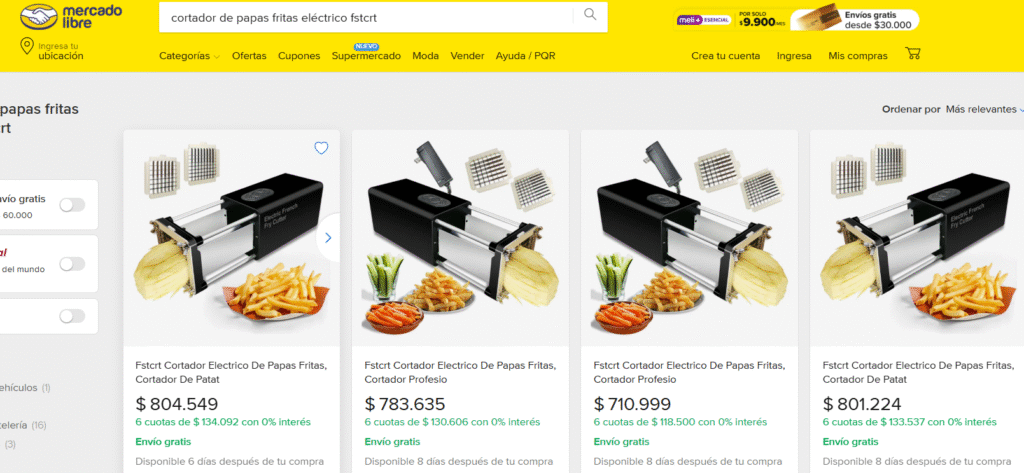
Task: Open the shopping cart icon
Action: point(912,54)
